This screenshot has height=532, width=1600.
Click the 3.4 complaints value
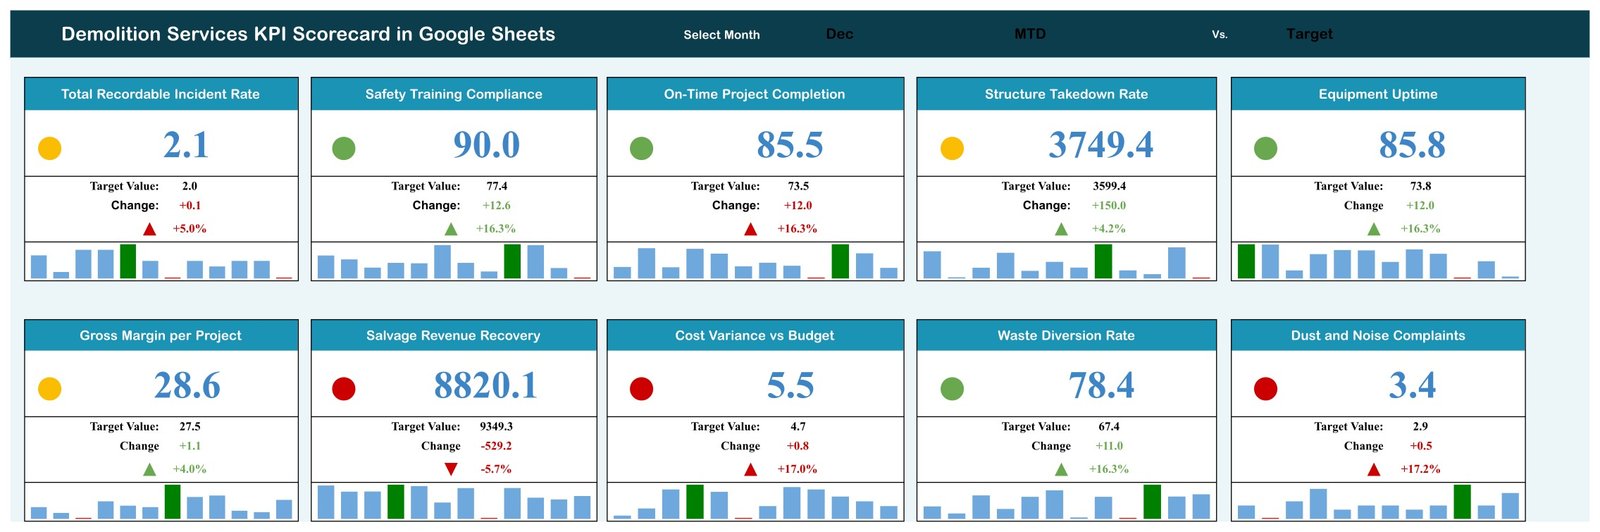(1412, 385)
